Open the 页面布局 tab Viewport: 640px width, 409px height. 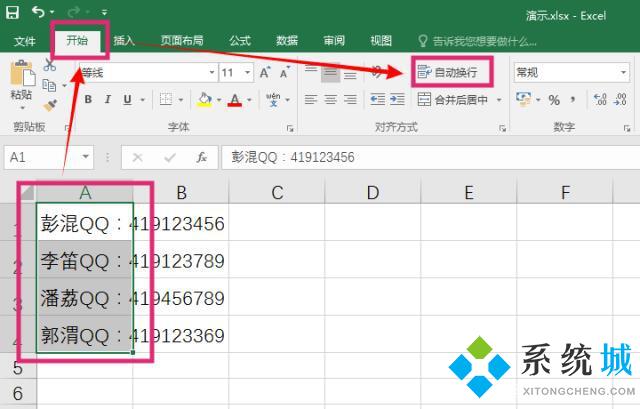click(x=182, y=40)
